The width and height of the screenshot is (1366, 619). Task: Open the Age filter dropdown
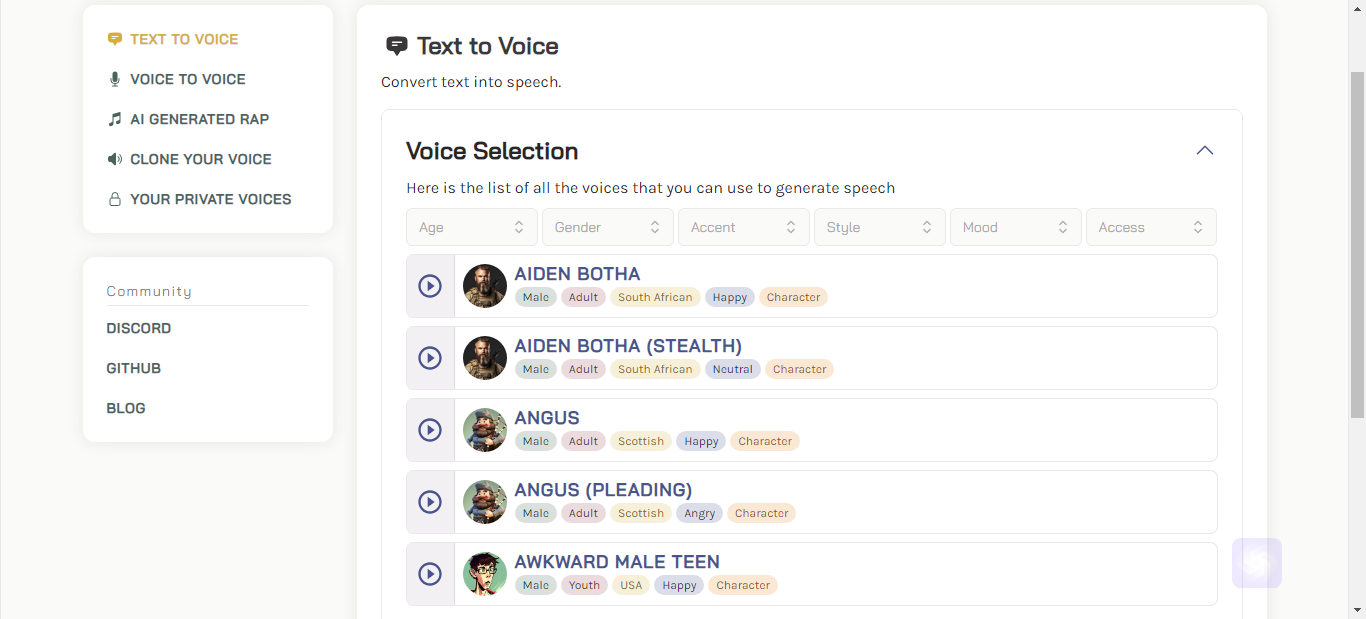[x=471, y=227]
